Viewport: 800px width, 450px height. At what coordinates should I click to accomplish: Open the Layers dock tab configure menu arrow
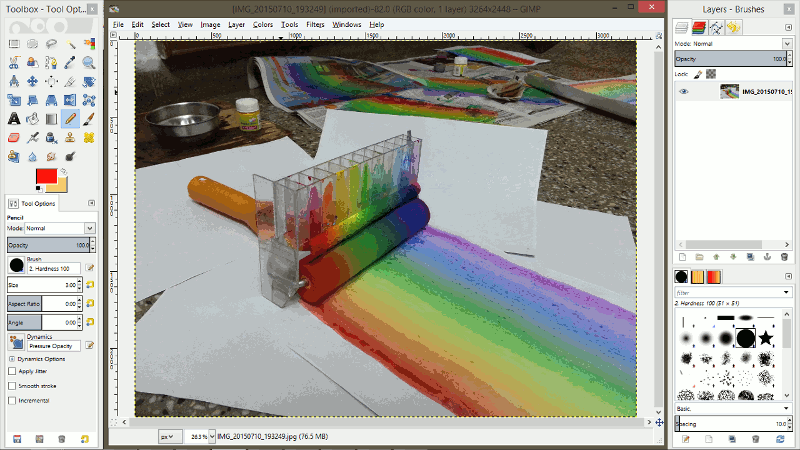(x=788, y=27)
